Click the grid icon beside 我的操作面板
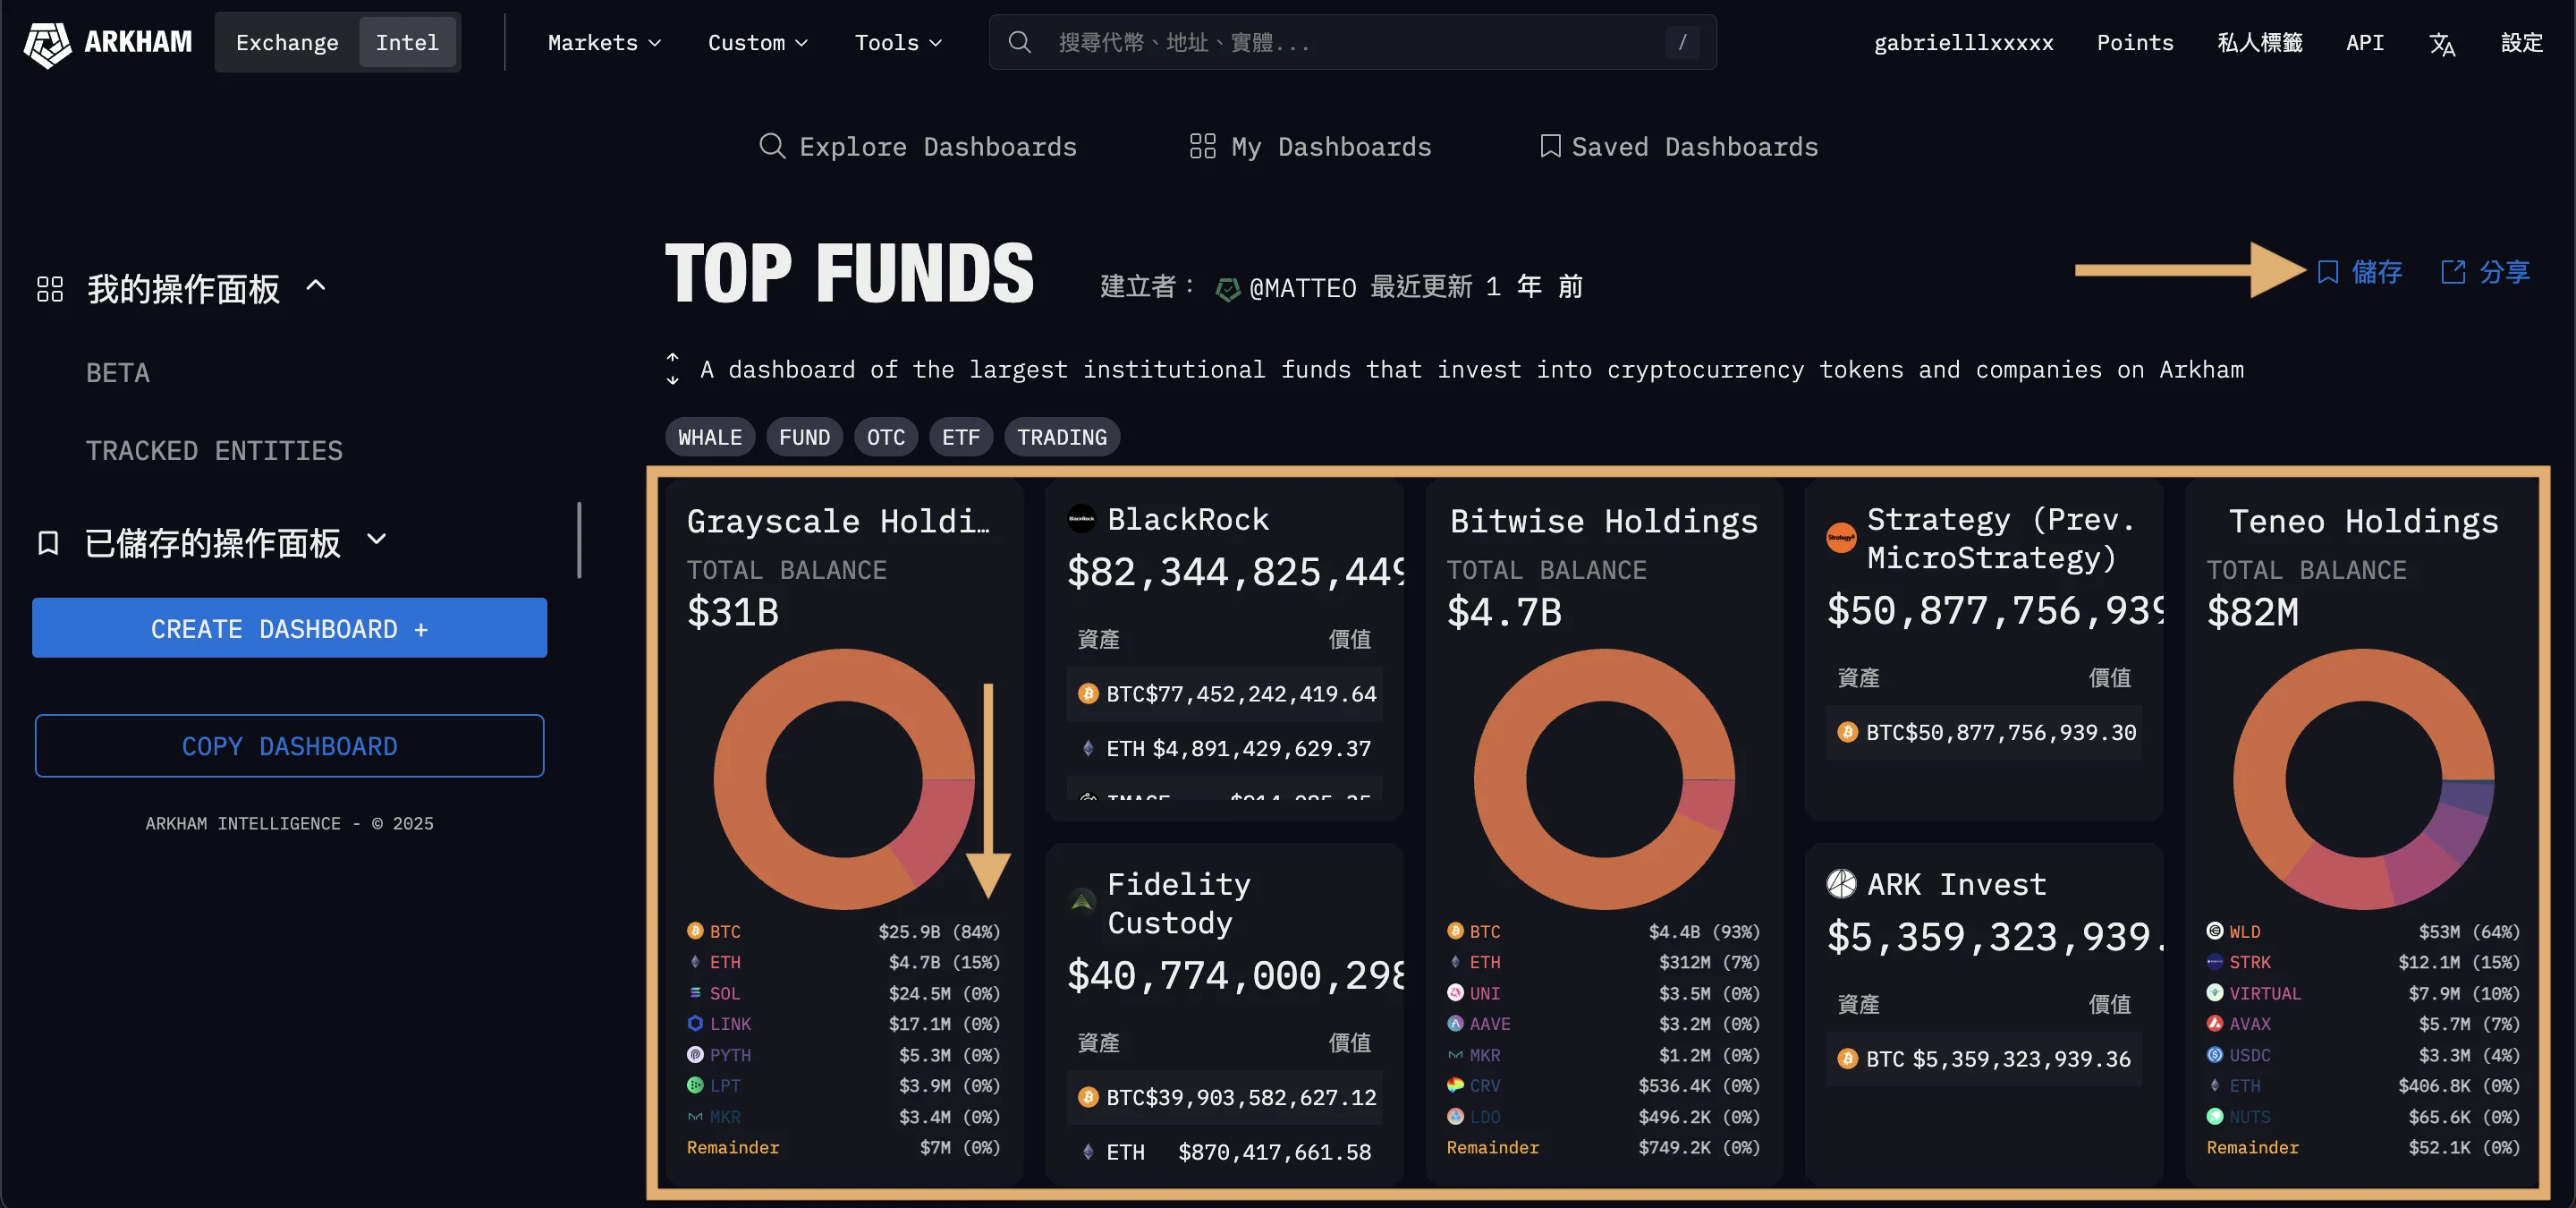This screenshot has width=2576, height=1208. (x=50, y=289)
